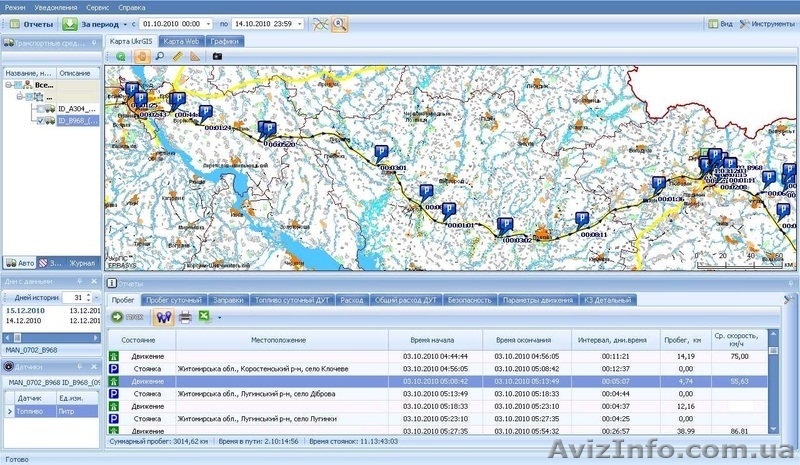Increase Дней истории value with up arrow

point(88,295)
